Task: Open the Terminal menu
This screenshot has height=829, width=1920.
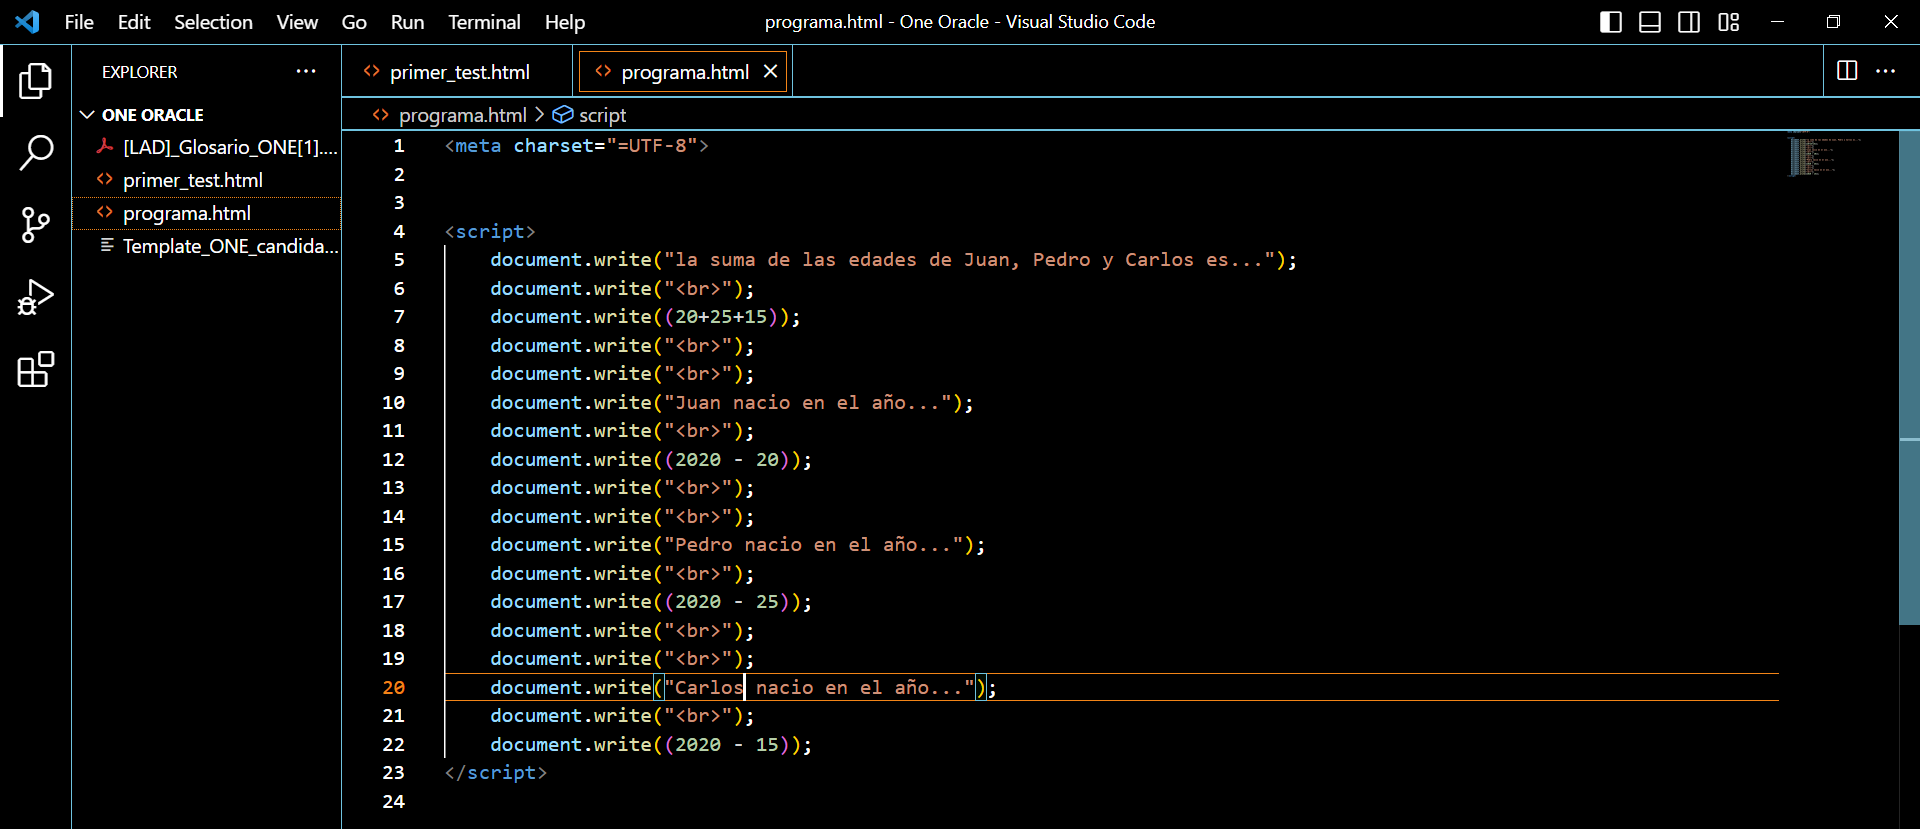Action: tap(484, 22)
